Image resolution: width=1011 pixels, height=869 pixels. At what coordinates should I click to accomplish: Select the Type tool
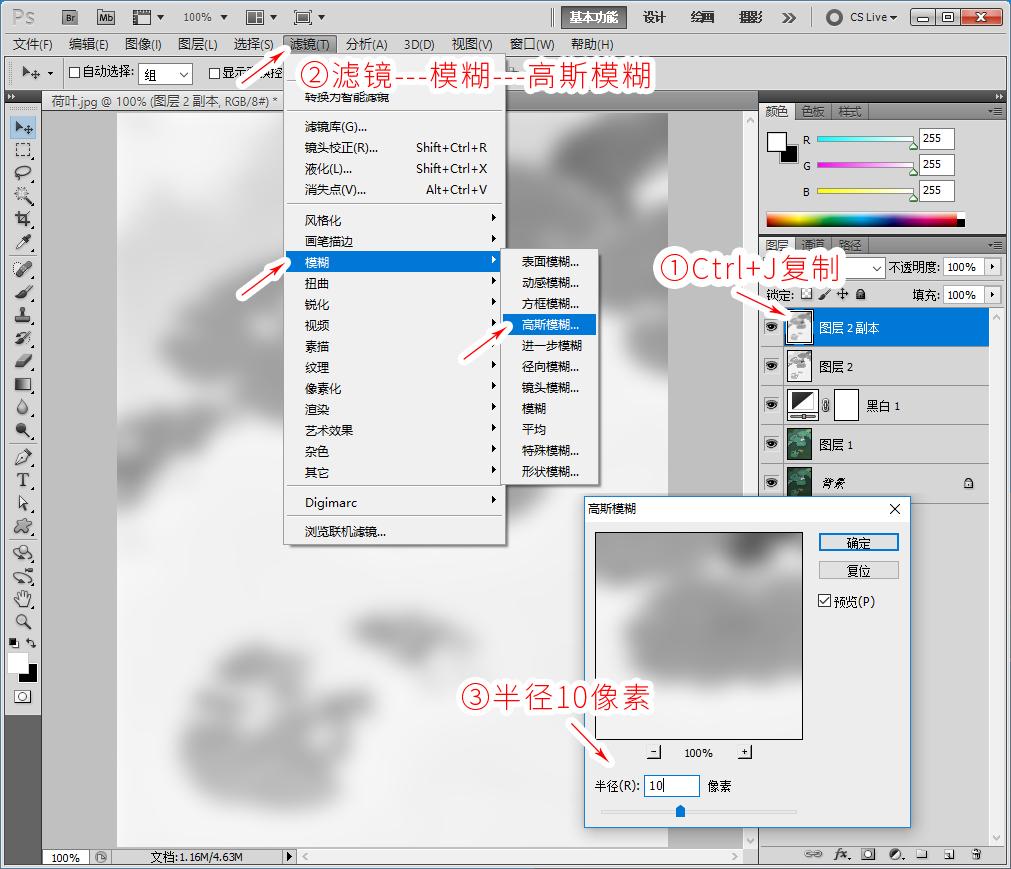pos(23,480)
